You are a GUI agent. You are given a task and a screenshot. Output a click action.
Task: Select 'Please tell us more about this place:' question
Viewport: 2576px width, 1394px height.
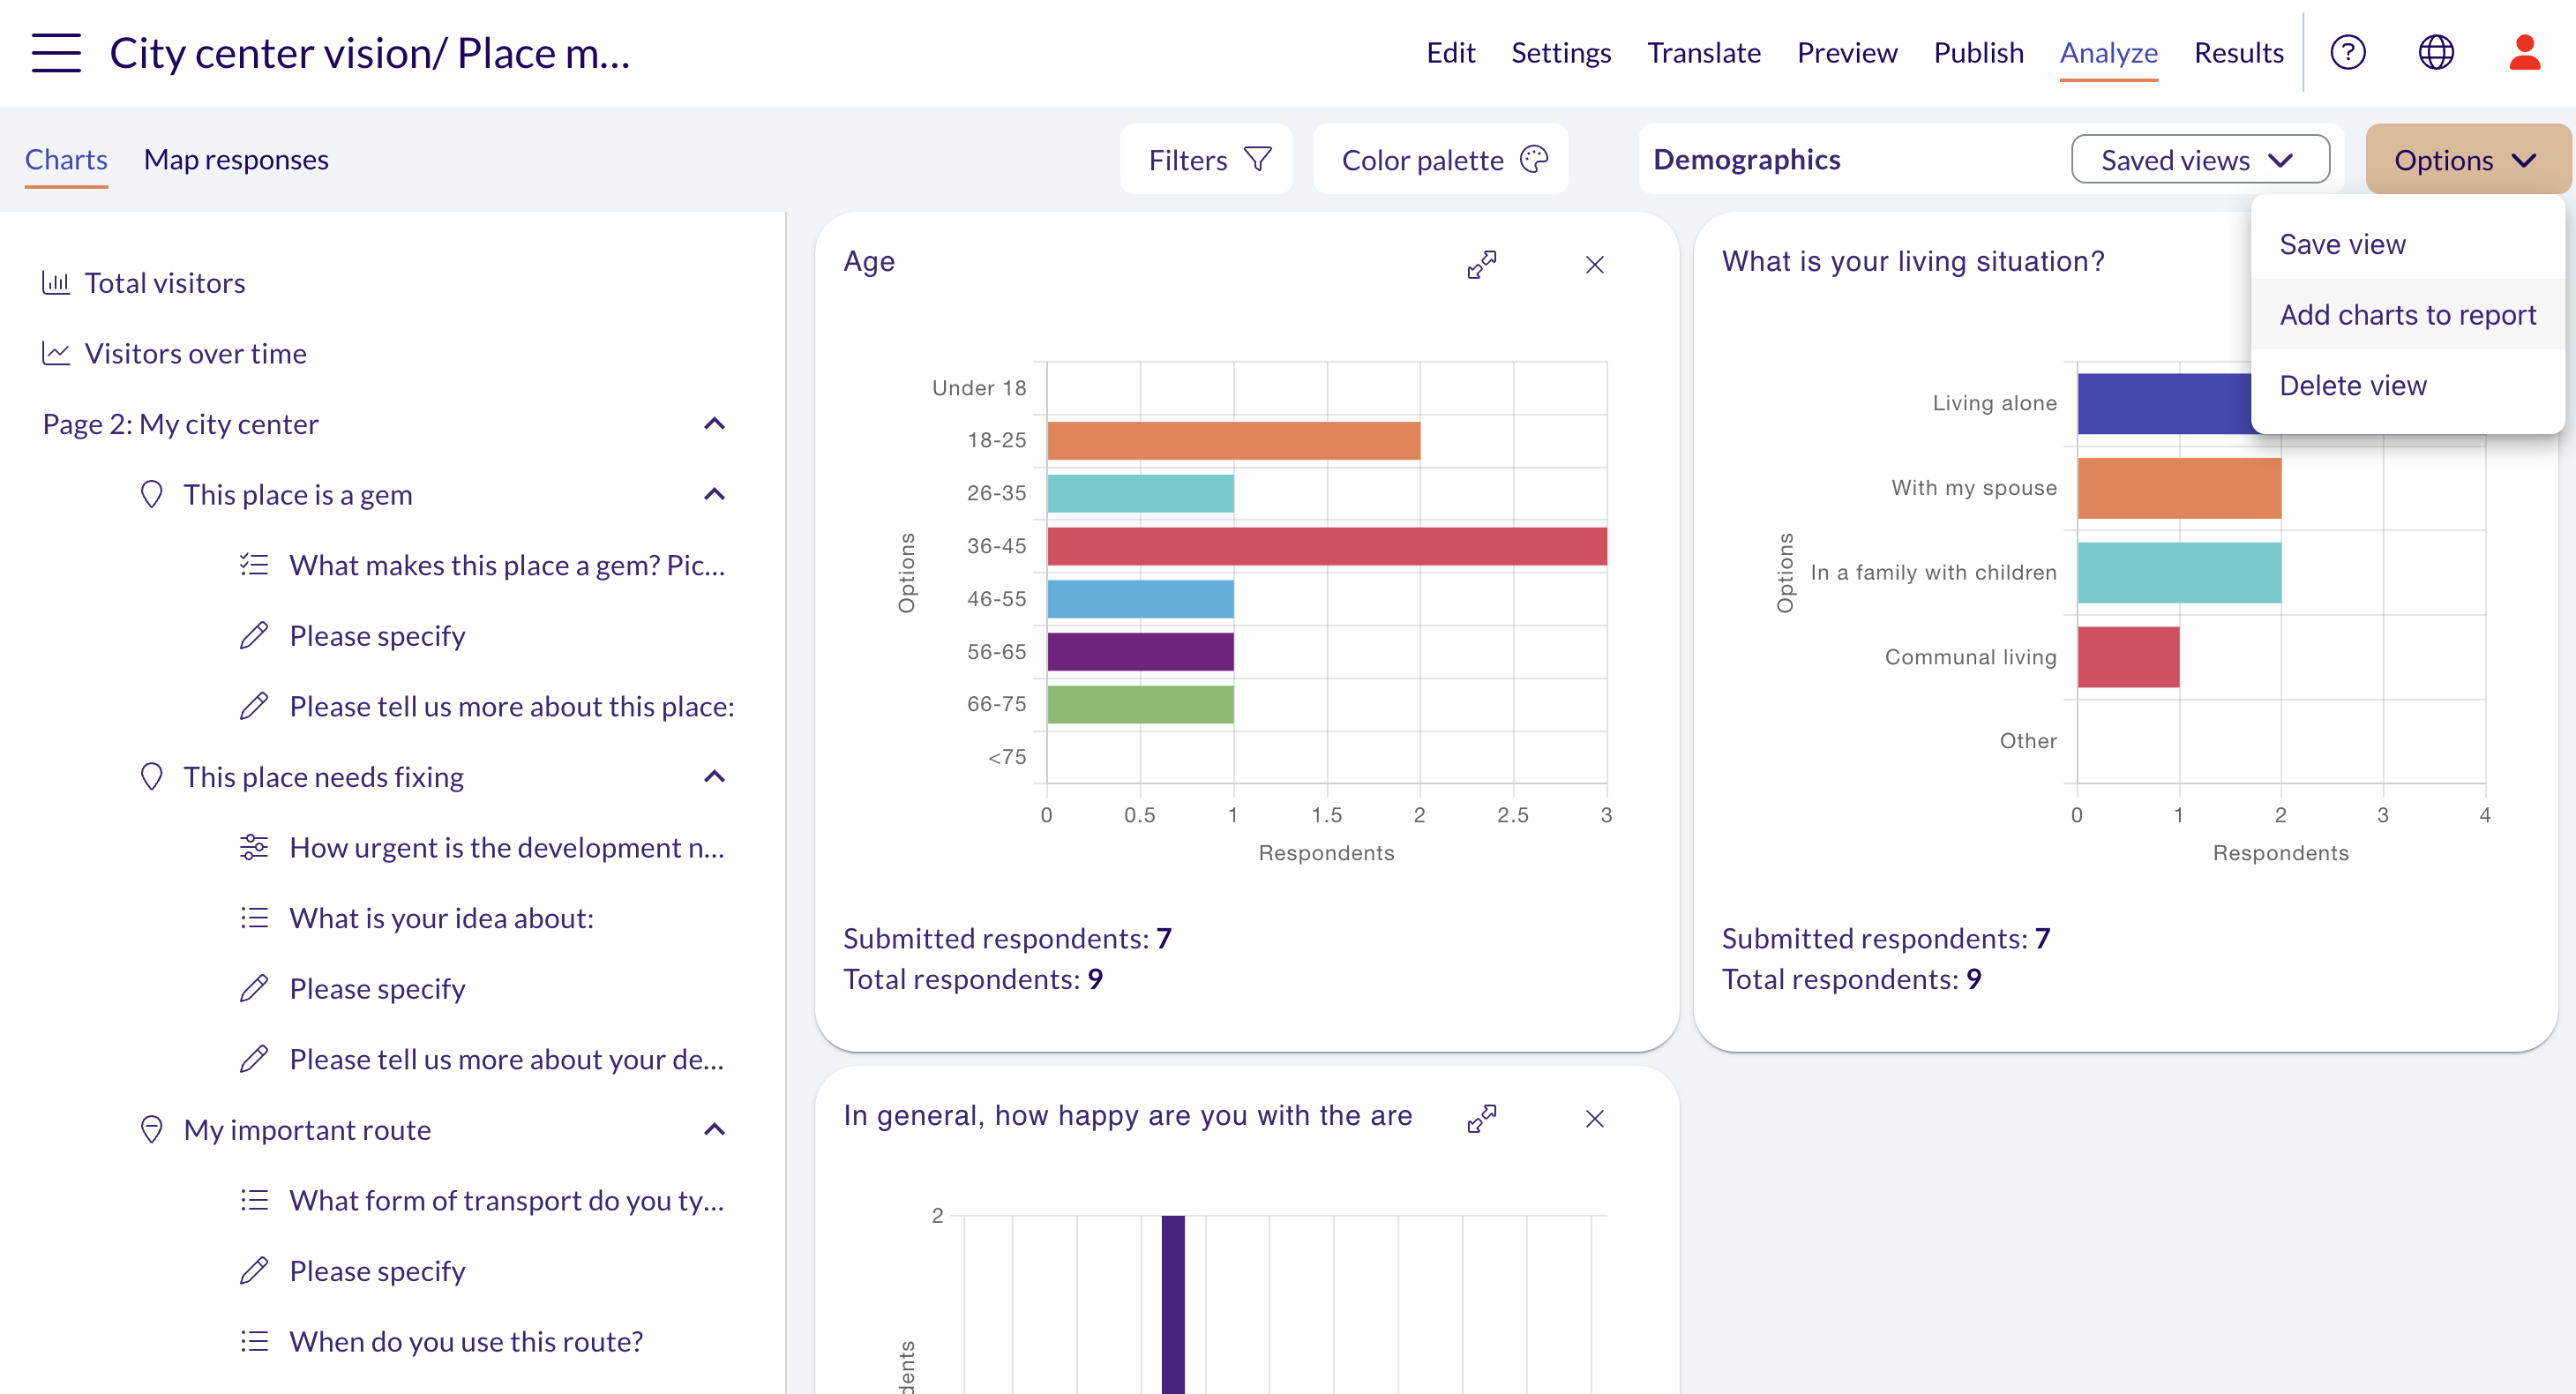point(512,706)
